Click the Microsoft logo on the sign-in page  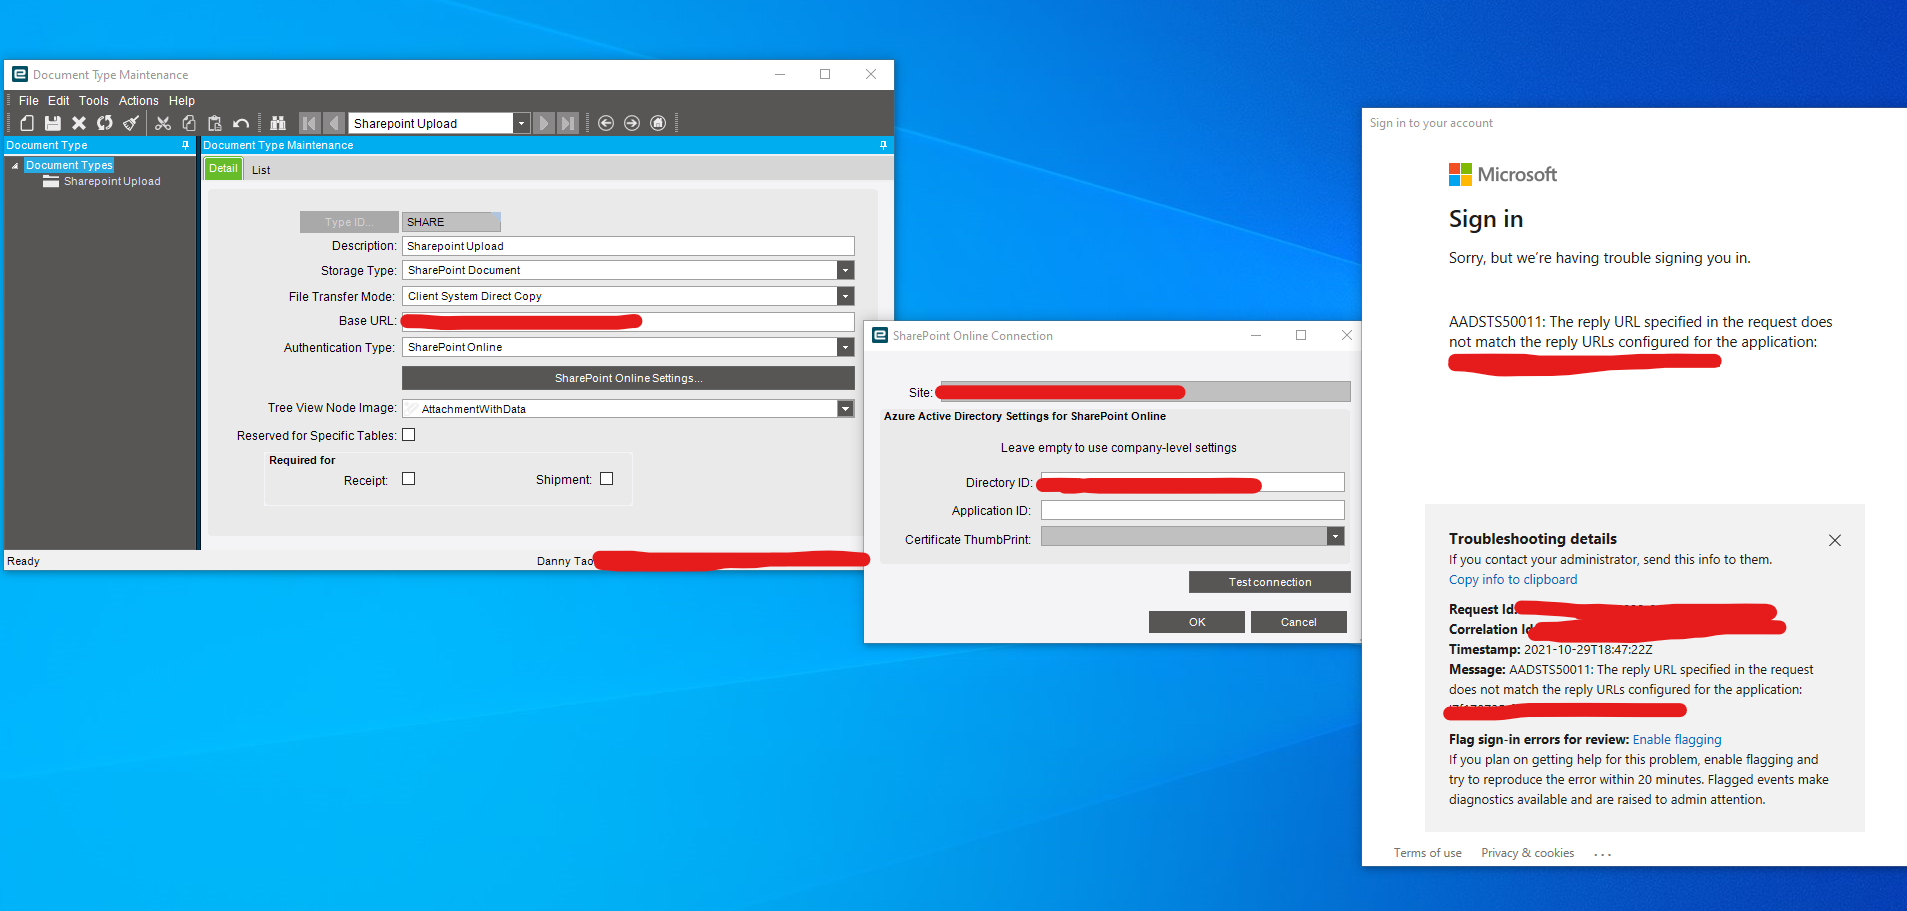point(1460,174)
